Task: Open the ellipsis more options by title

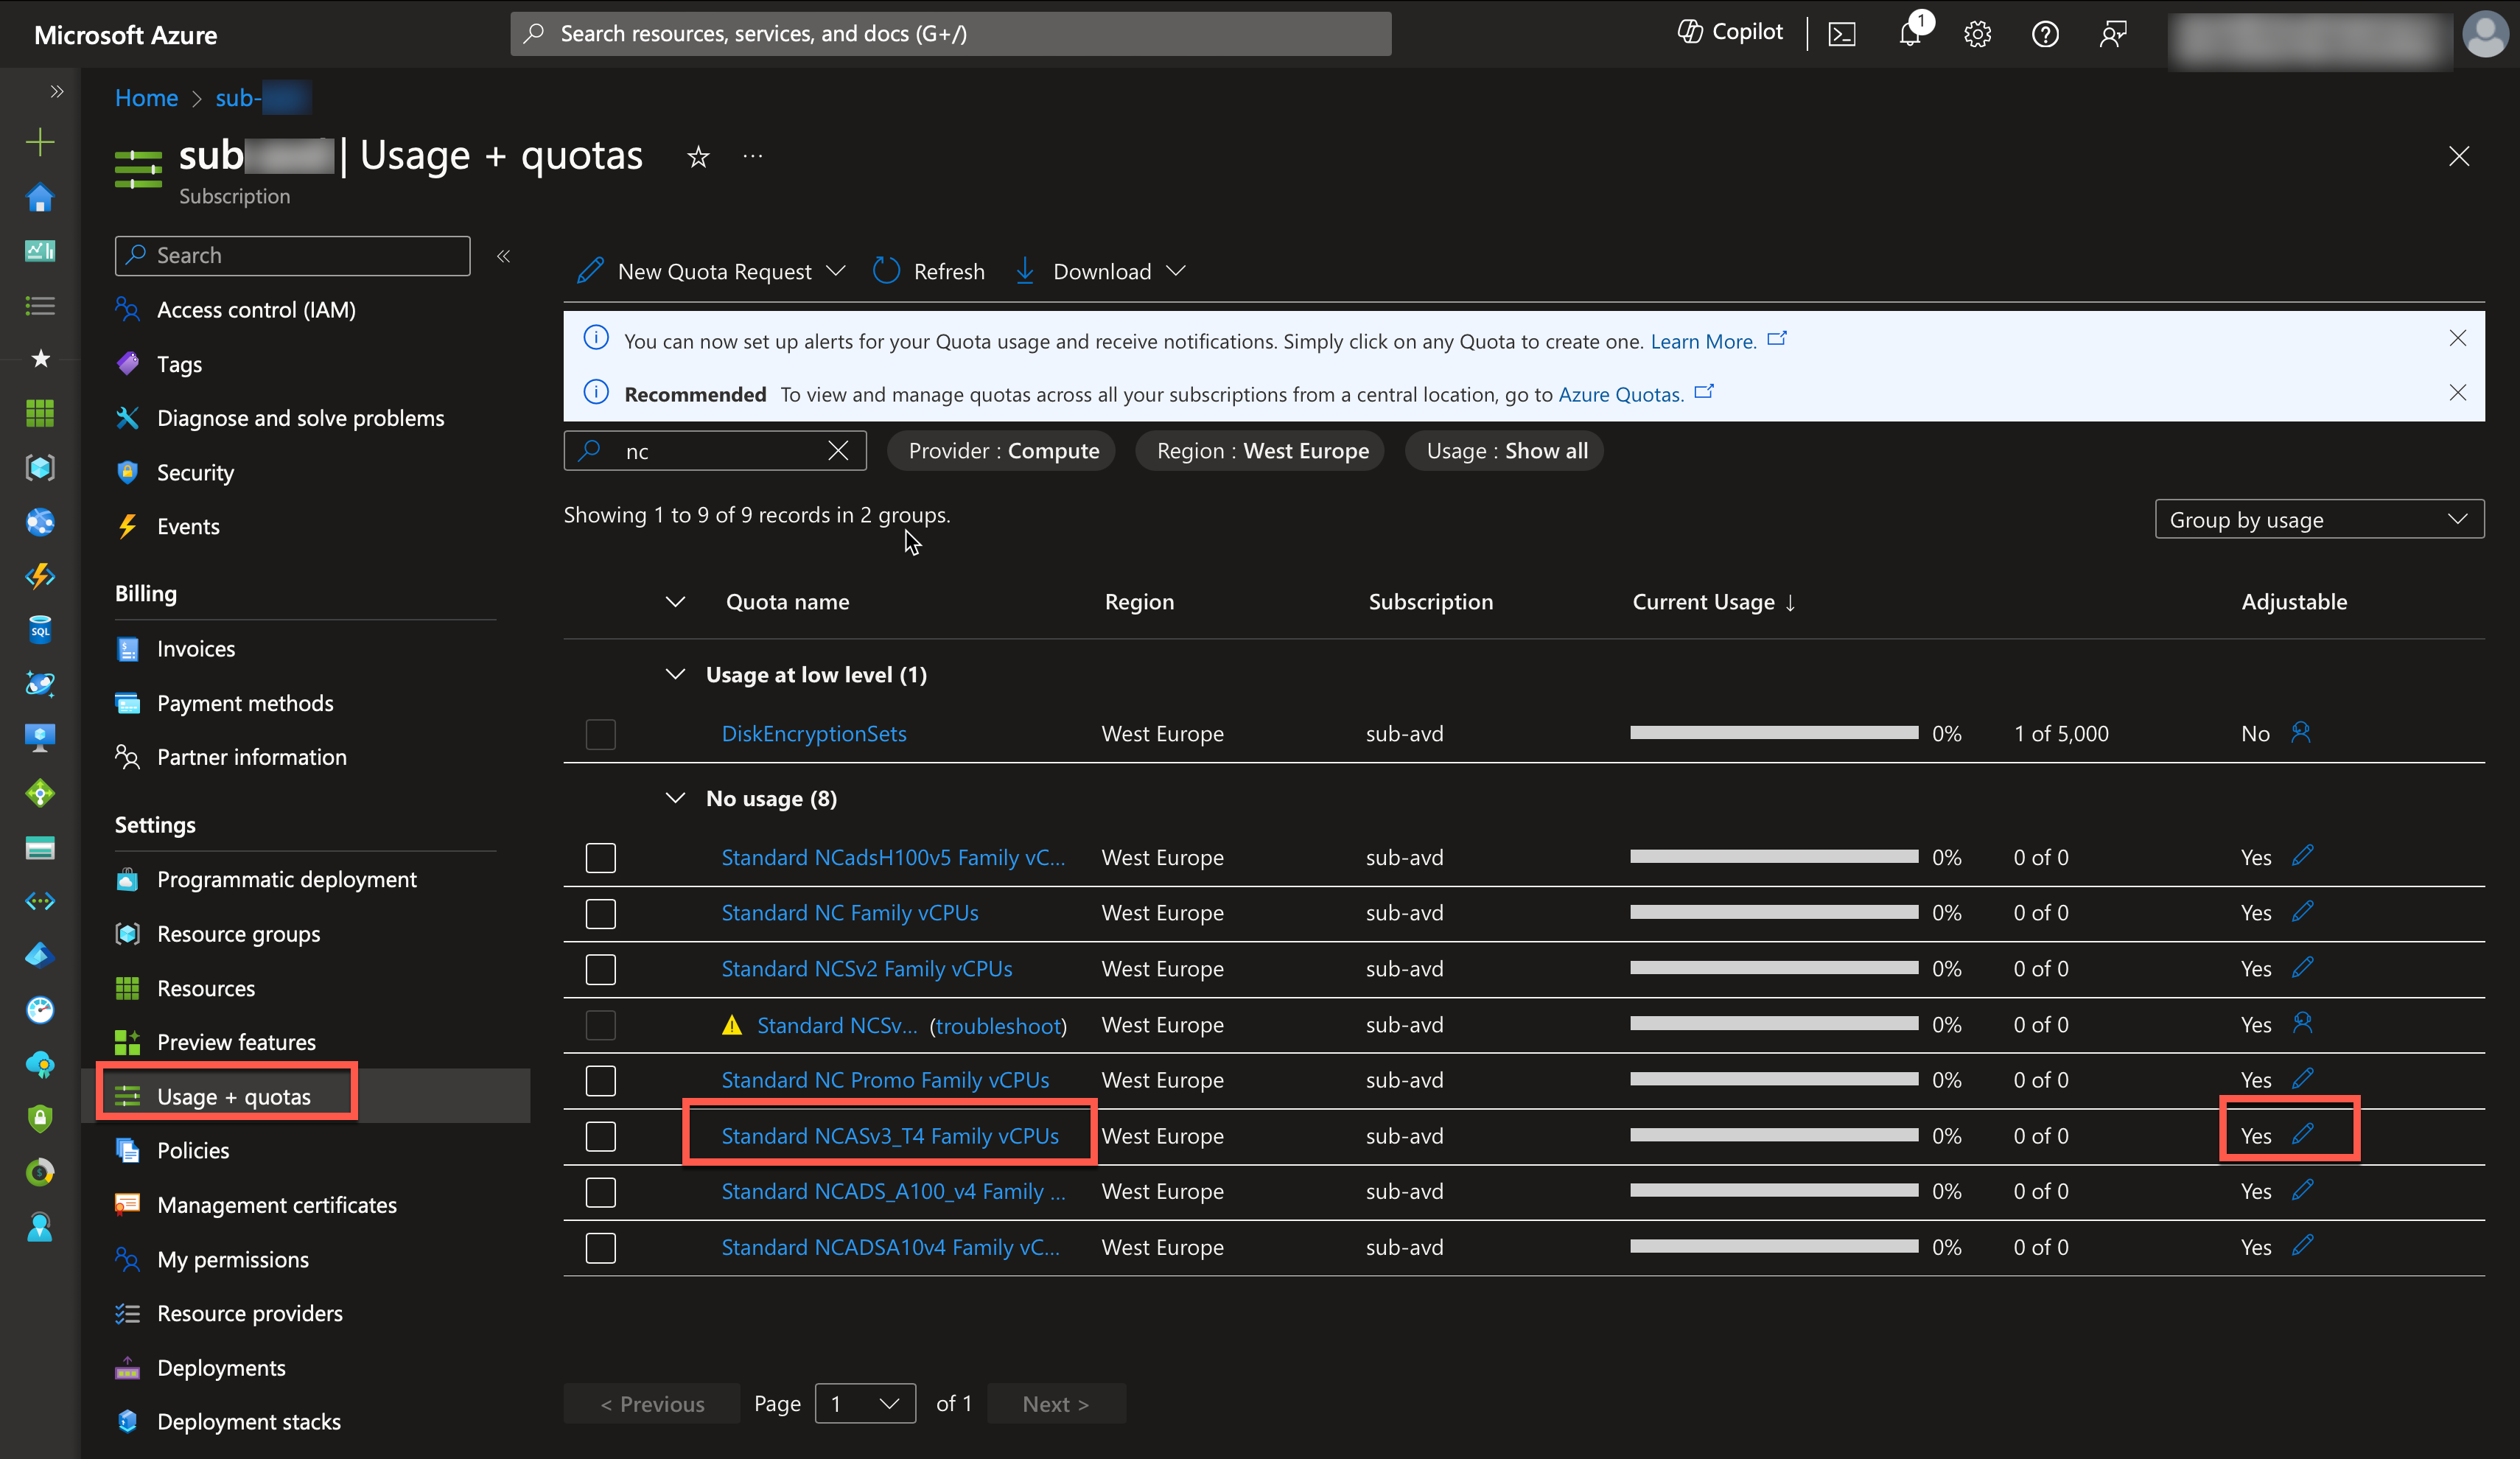Action: [753, 156]
